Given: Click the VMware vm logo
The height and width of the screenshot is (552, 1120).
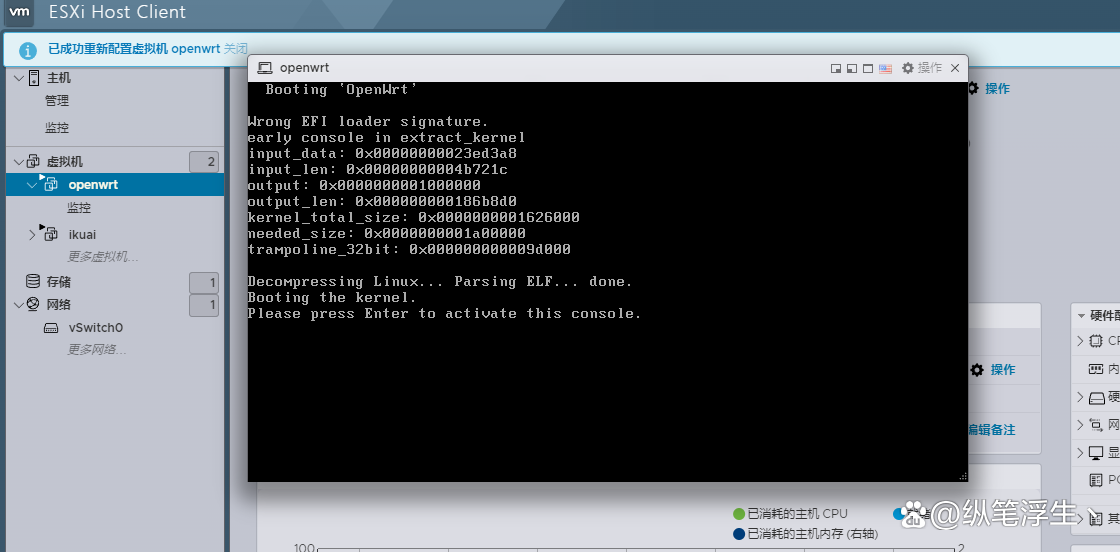Looking at the screenshot, I should point(20,12).
